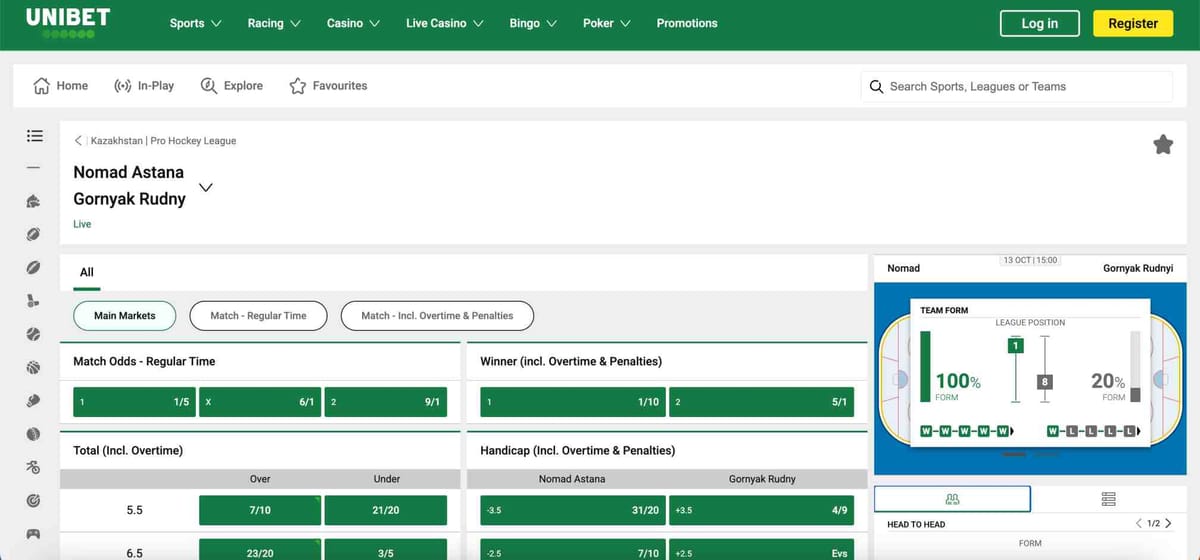
Task: Collapse Total (Incl. Overtime) section
Action: tap(261, 451)
